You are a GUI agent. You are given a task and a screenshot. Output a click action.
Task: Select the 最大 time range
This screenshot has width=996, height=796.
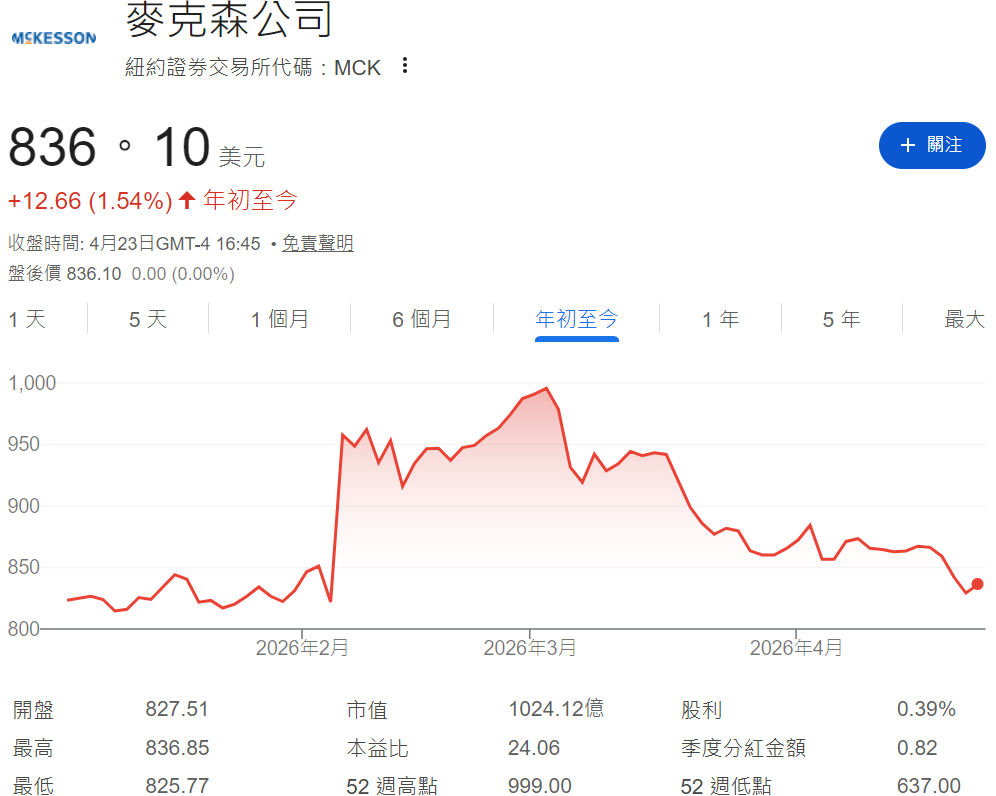(x=962, y=318)
